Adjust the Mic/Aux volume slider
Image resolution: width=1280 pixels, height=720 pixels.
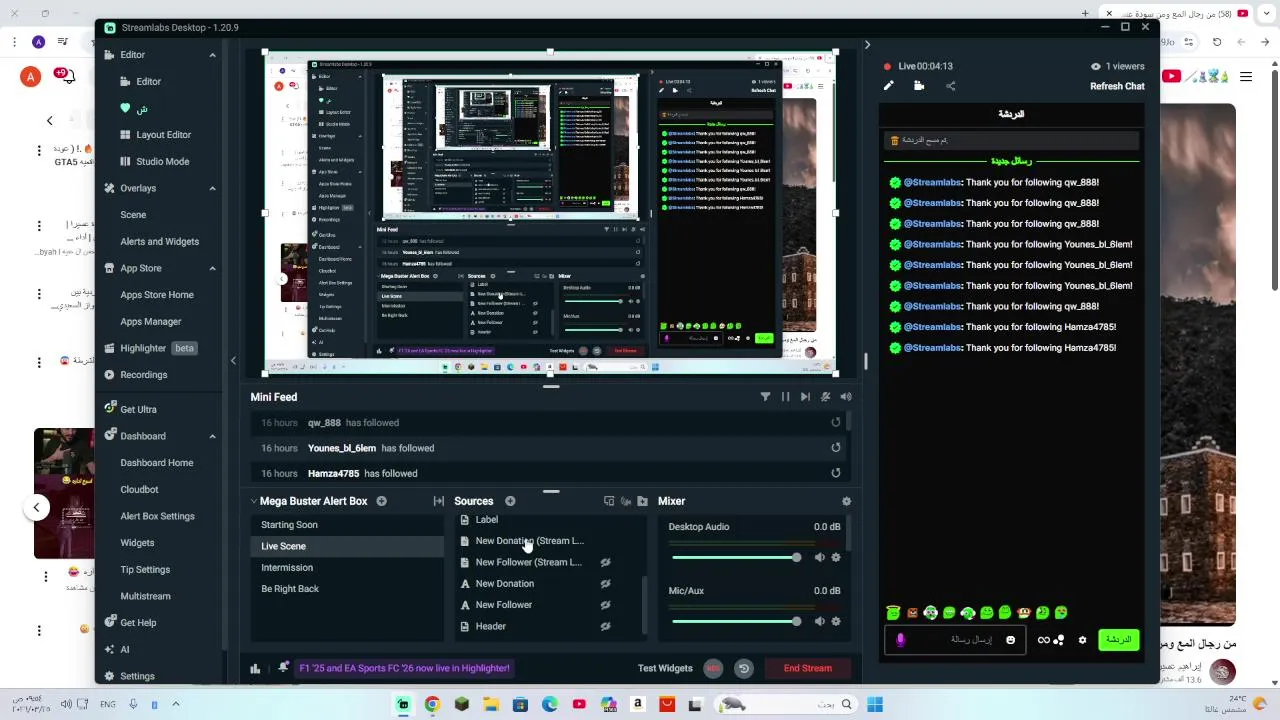pyautogui.click(x=736, y=621)
